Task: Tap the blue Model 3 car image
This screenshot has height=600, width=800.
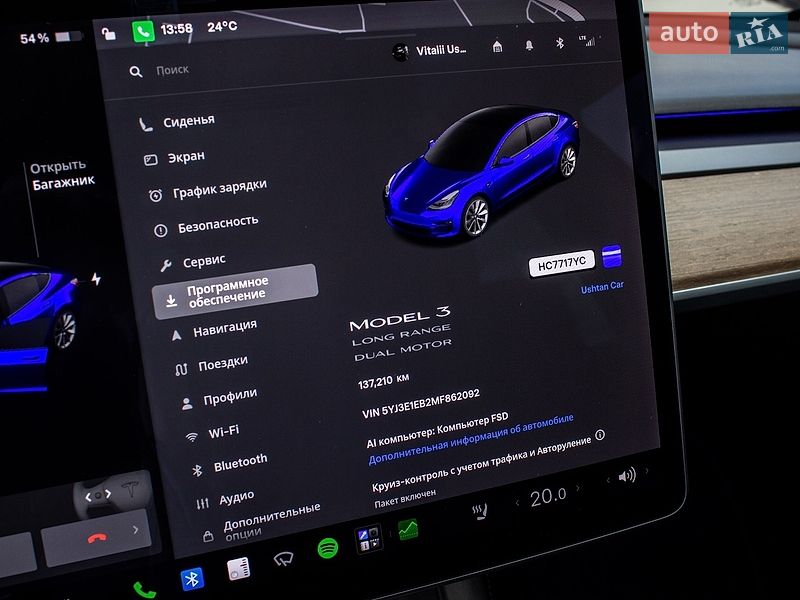Action: (482, 172)
